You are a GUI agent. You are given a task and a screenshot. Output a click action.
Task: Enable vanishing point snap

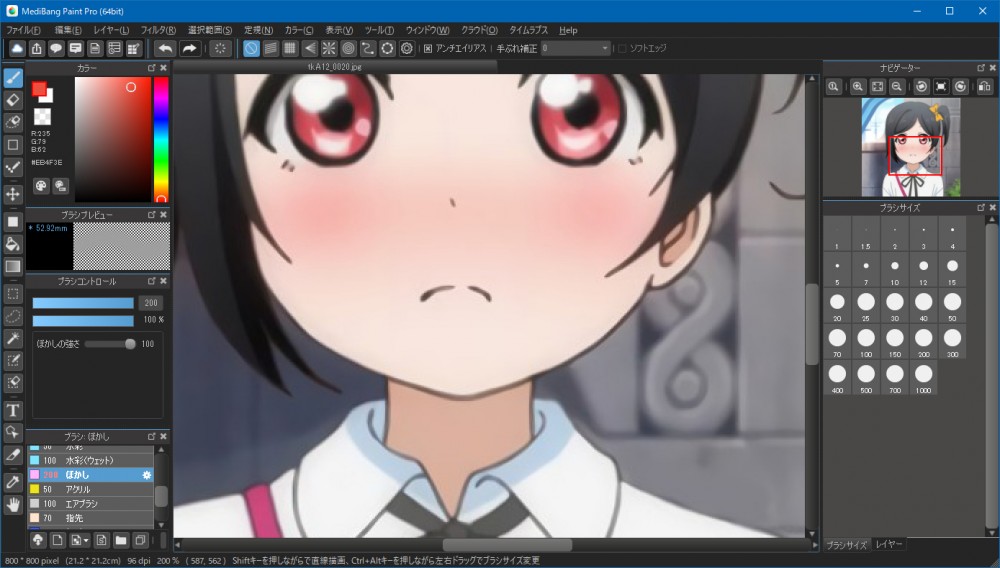click(309, 48)
